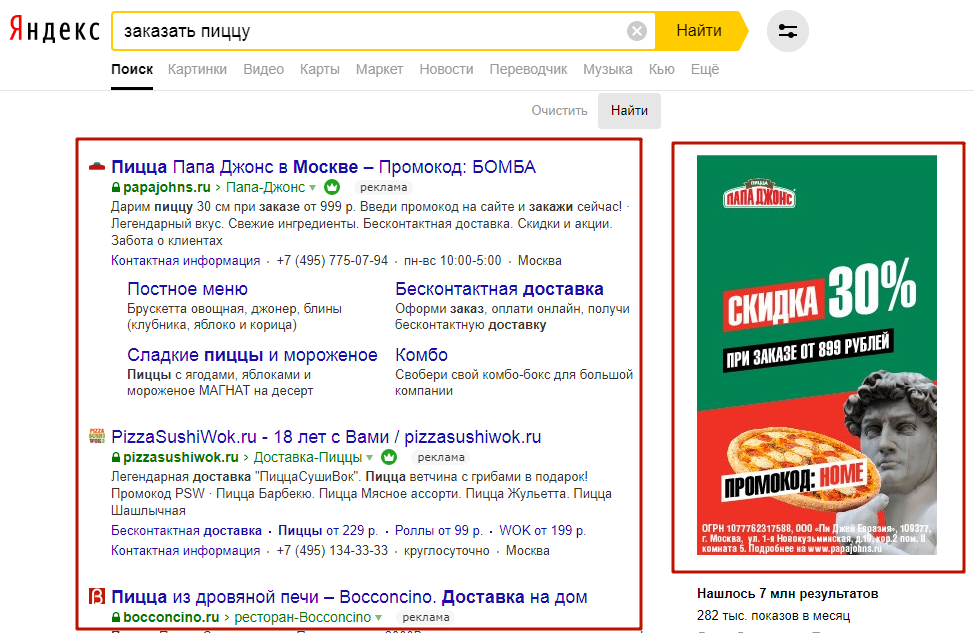The image size is (974, 633).
Task: Click the Папа-Джонс breadcrumb text
Action: click(265, 187)
